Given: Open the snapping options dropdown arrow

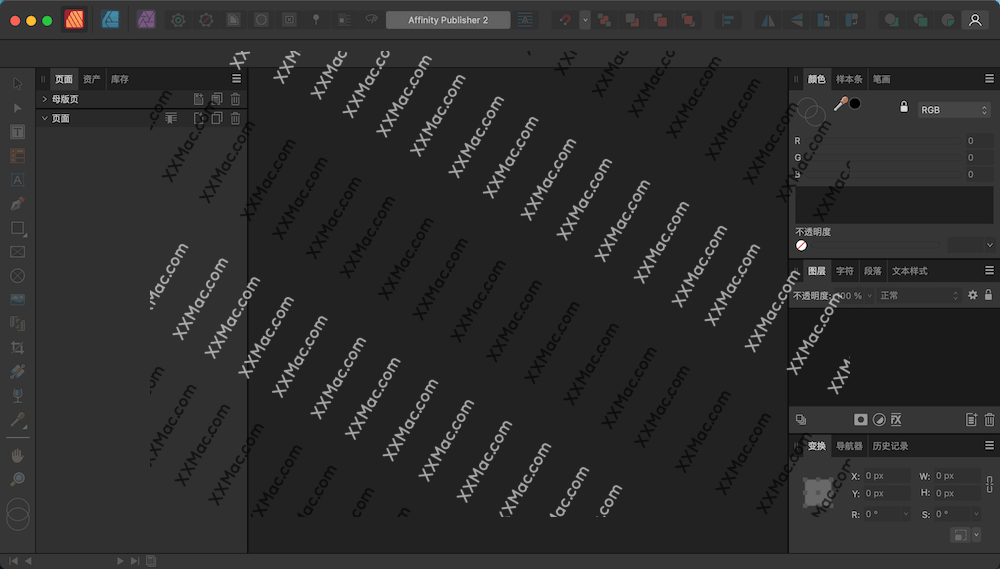Looking at the screenshot, I should [x=585, y=20].
